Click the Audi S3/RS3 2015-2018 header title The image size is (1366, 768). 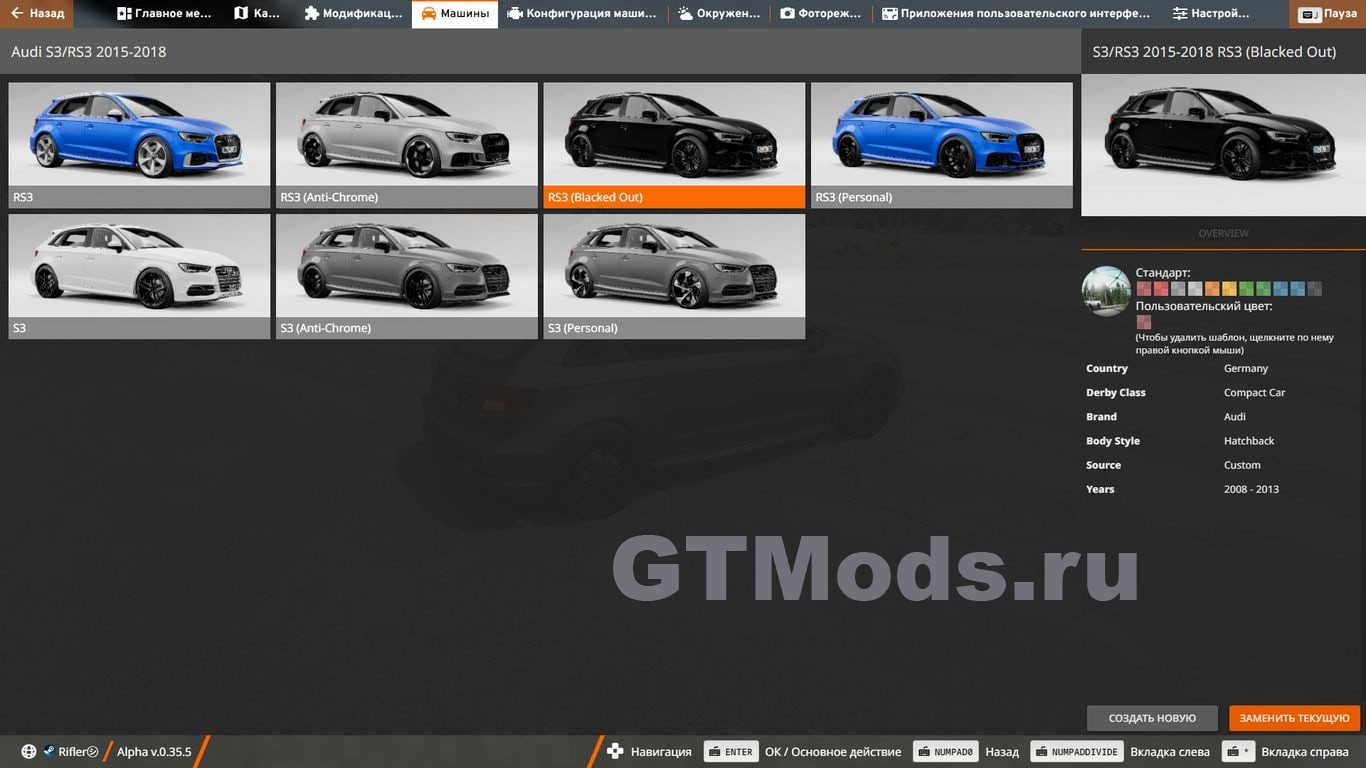click(89, 51)
